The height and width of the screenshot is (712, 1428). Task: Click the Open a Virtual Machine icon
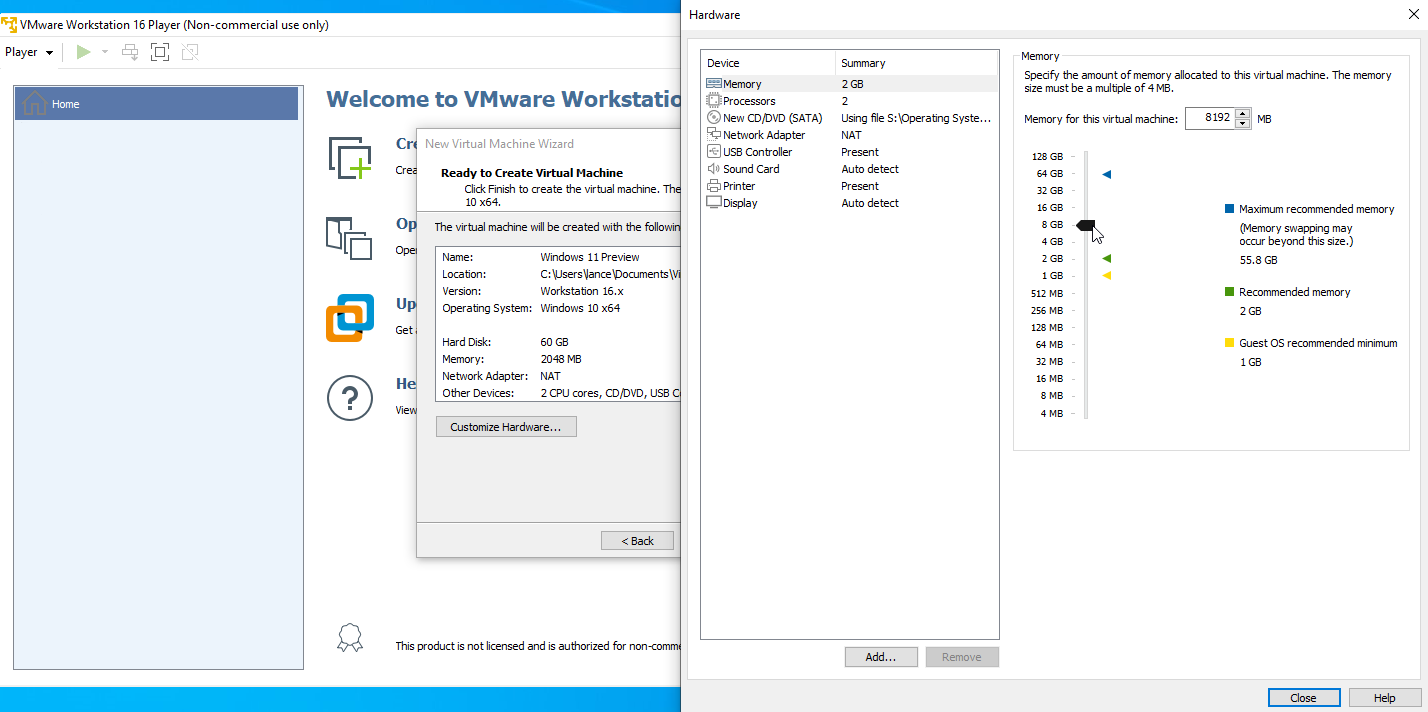350,237
